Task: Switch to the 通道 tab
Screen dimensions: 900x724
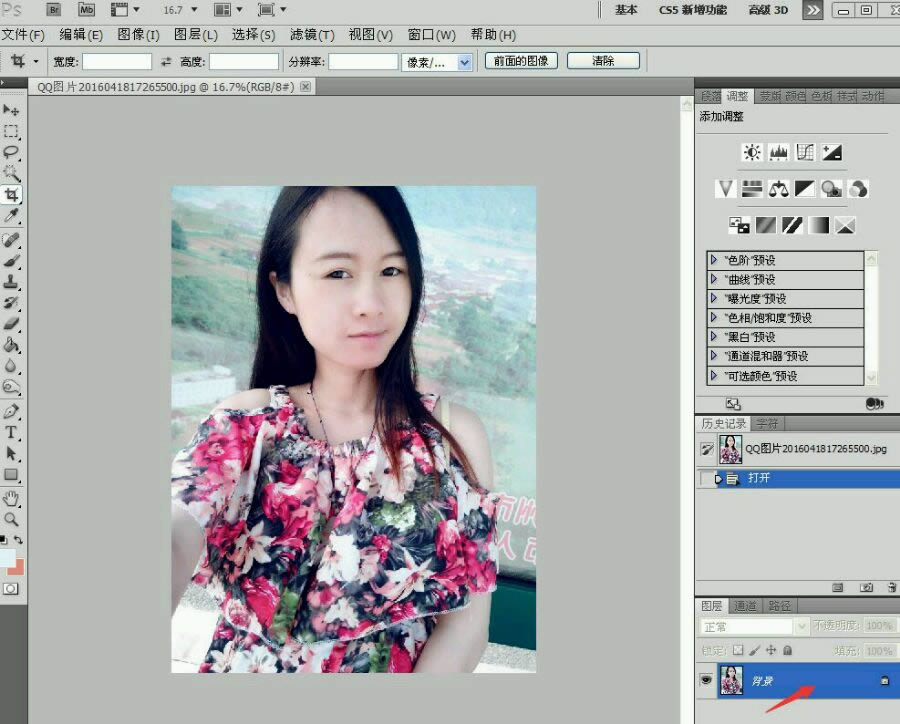Action: [745, 604]
